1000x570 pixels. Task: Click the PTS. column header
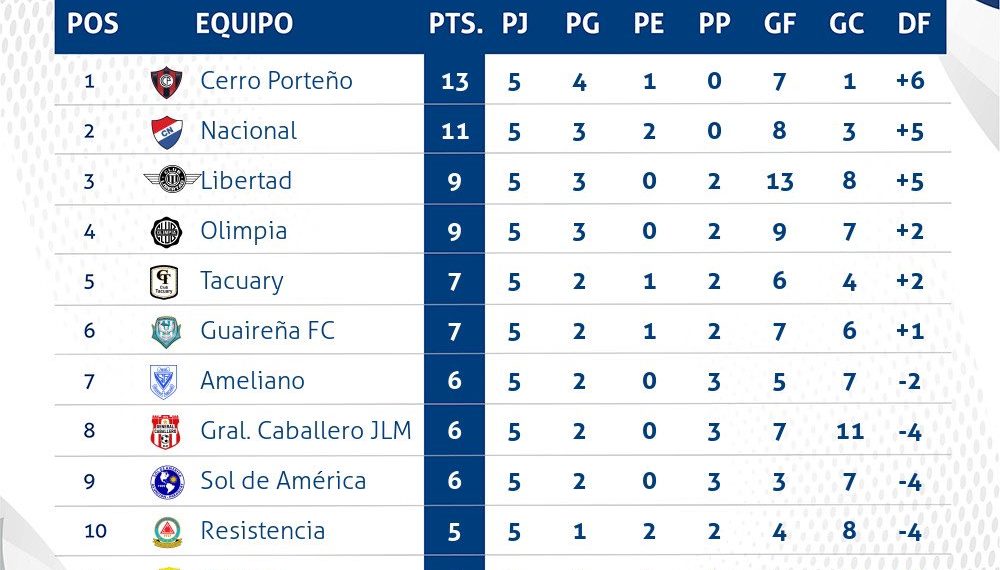pos(455,24)
